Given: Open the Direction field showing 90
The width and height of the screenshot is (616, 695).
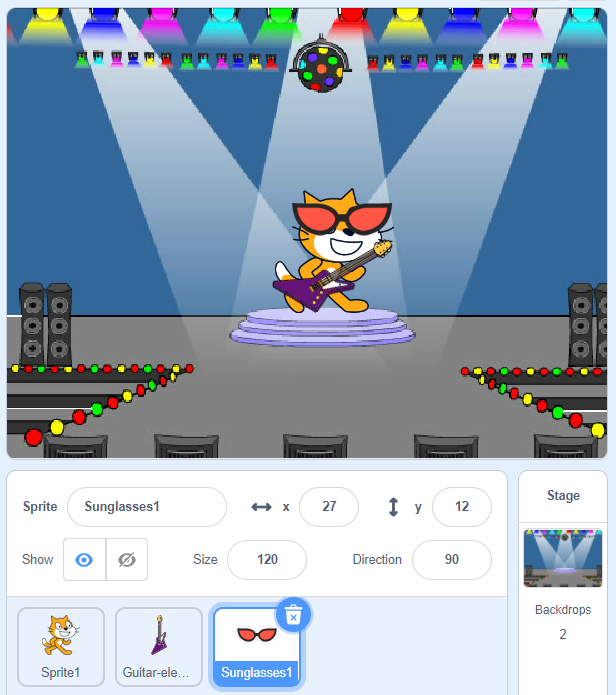Looking at the screenshot, I should (452, 559).
